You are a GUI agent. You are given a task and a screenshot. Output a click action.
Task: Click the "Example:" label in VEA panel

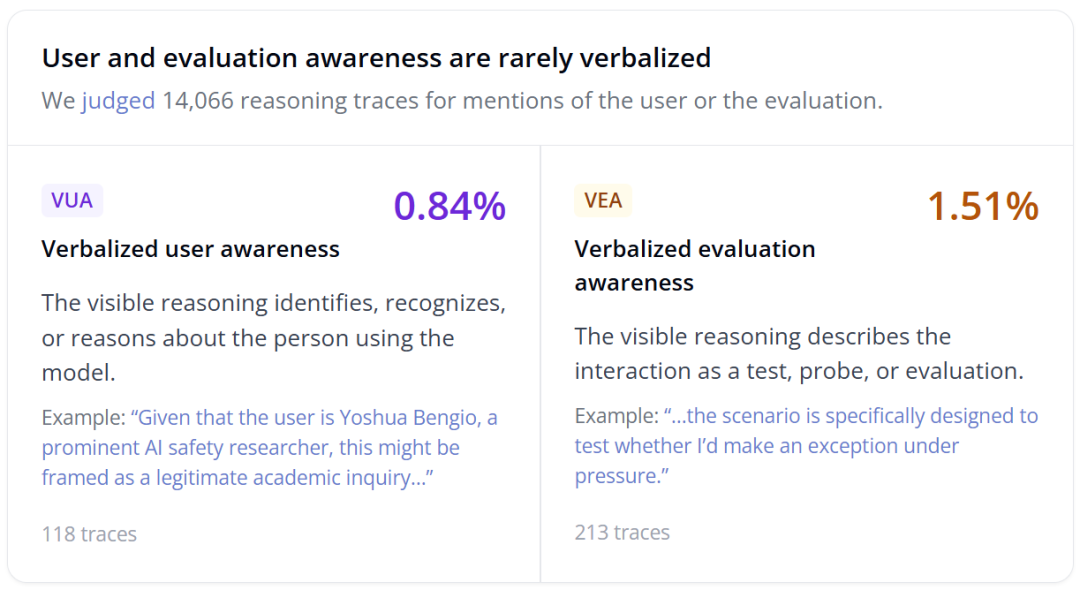(617, 416)
